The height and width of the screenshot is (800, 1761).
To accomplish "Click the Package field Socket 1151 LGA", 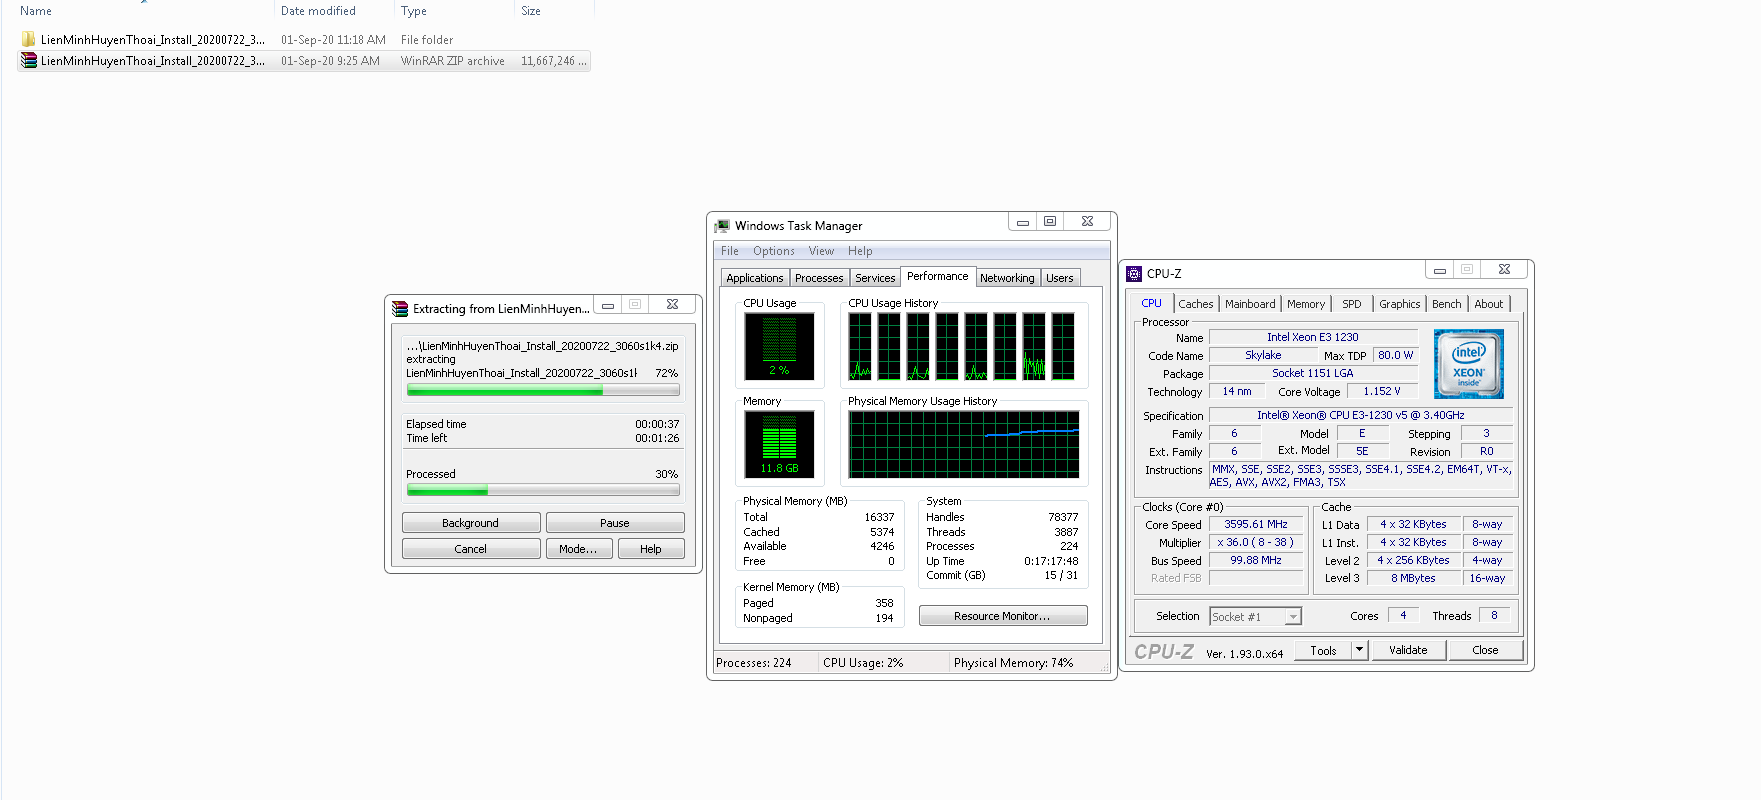I will point(1313,373).
